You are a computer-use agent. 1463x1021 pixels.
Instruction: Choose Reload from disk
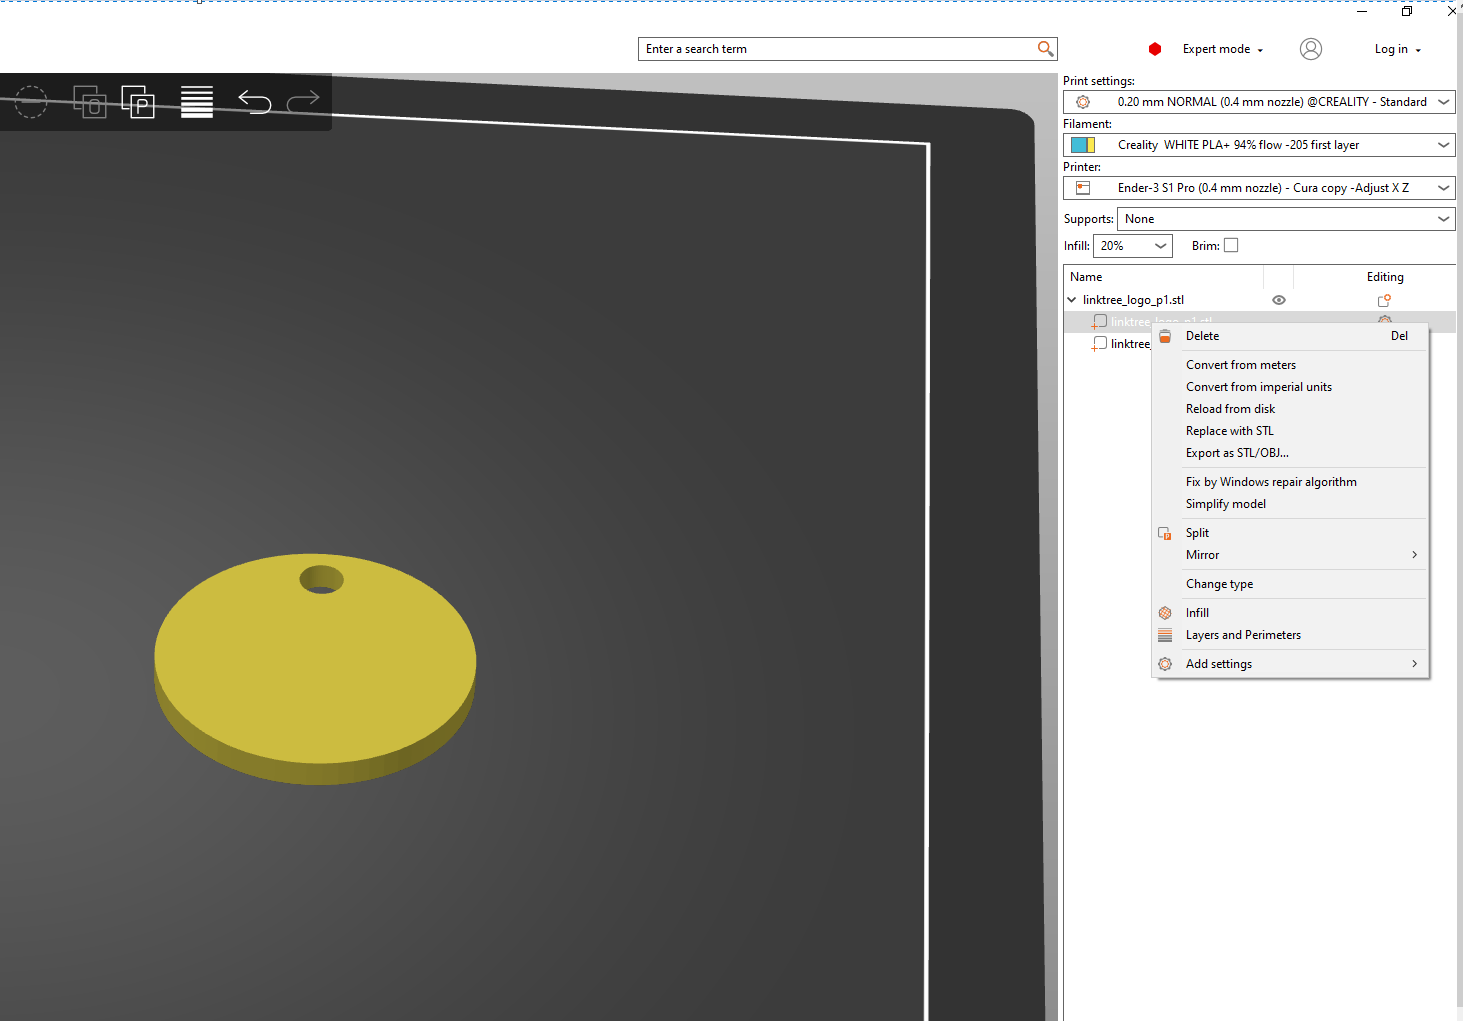click(x=1290, y=409)
